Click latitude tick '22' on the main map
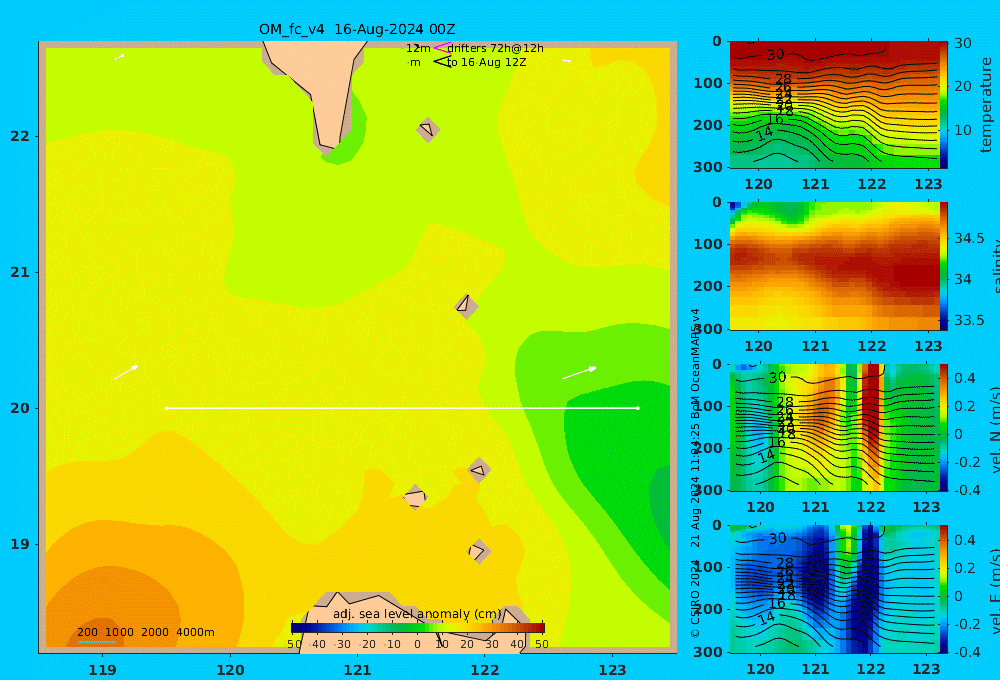 (x=20, y=136)
